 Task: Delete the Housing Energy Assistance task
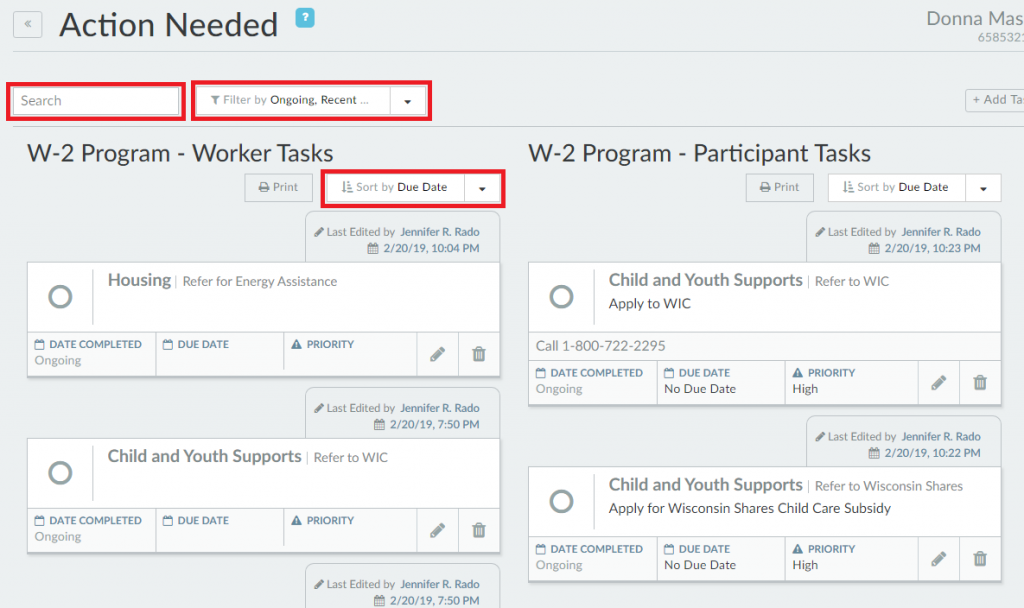tap(479, 354)
